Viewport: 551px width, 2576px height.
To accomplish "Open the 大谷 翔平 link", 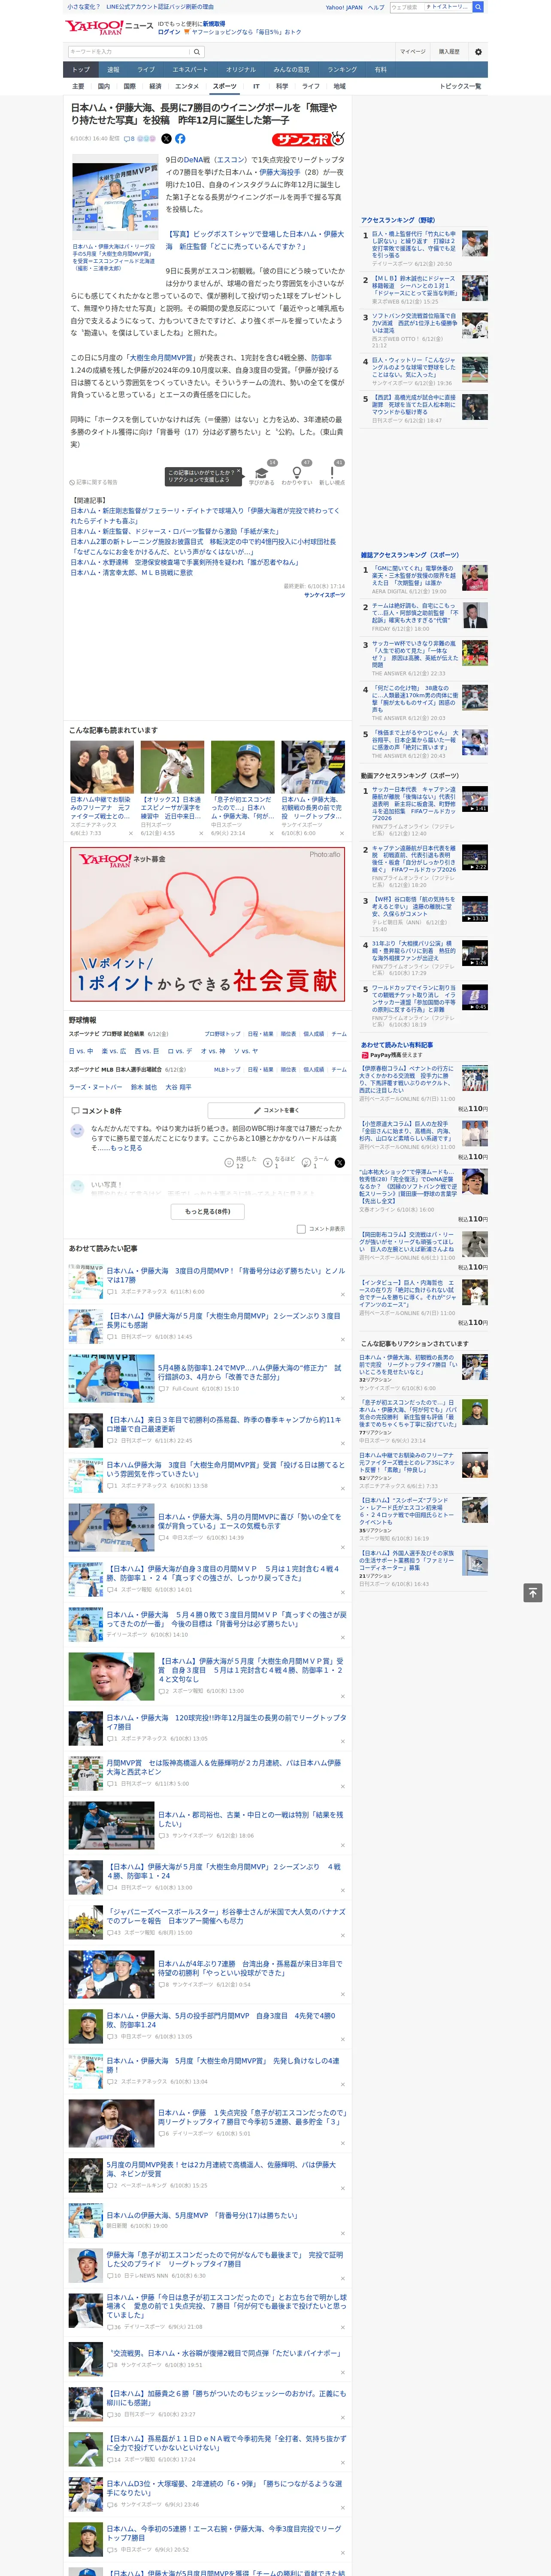I will (x=178, y=1087).
